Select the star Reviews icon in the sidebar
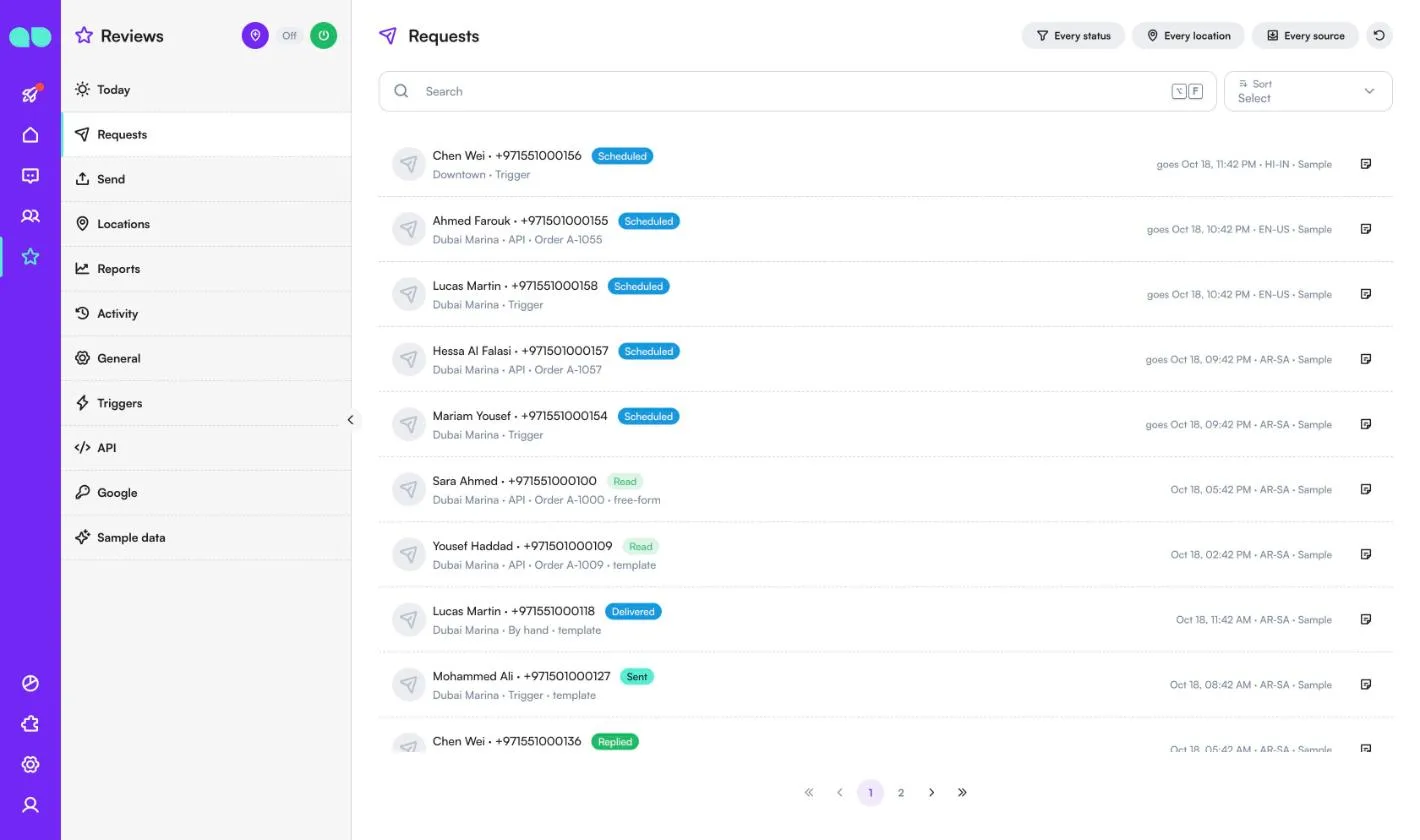This screenshot has height=840, width=1420. [30, 257]
